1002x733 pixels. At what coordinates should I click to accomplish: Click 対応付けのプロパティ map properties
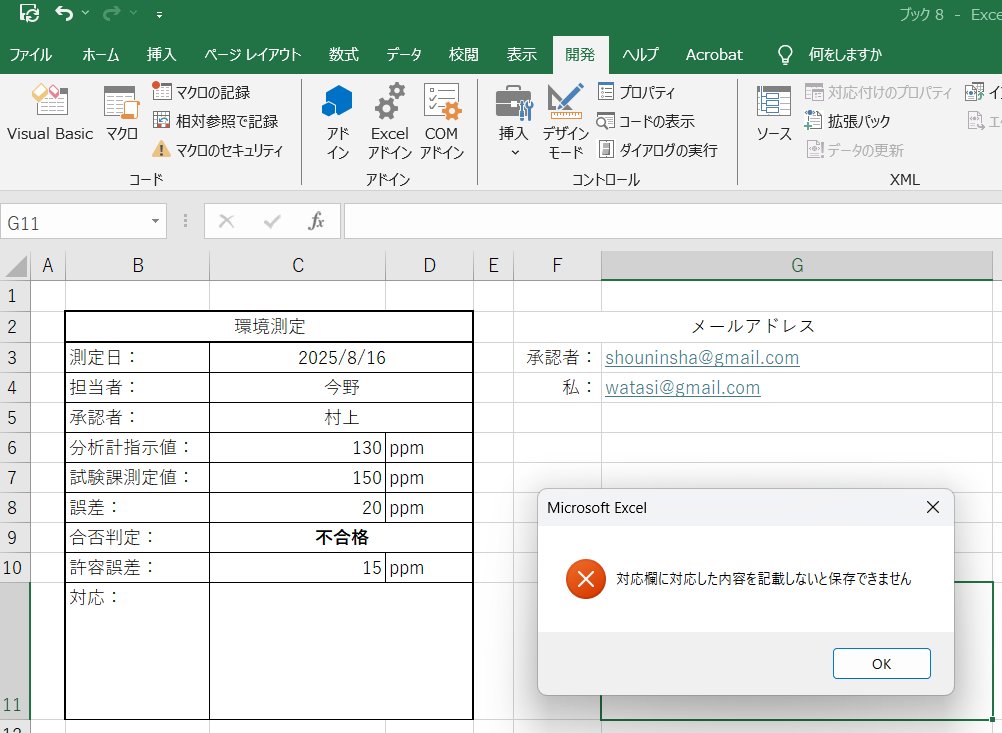point(878,92)
